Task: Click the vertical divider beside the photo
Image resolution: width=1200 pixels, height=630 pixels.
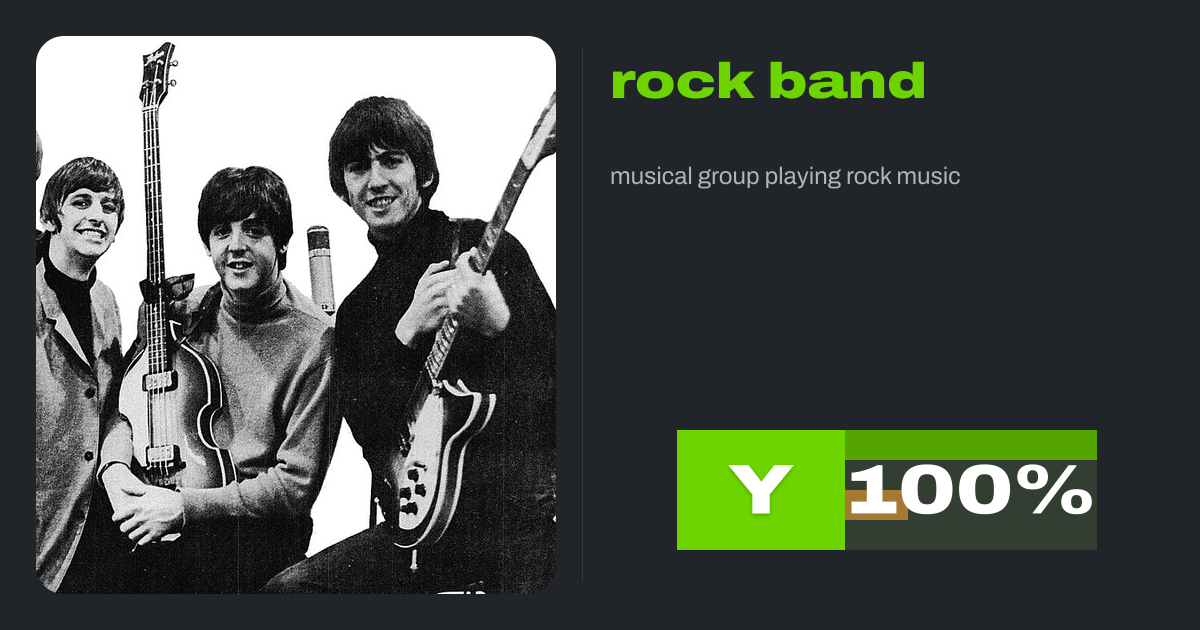Action: point(583,315)
